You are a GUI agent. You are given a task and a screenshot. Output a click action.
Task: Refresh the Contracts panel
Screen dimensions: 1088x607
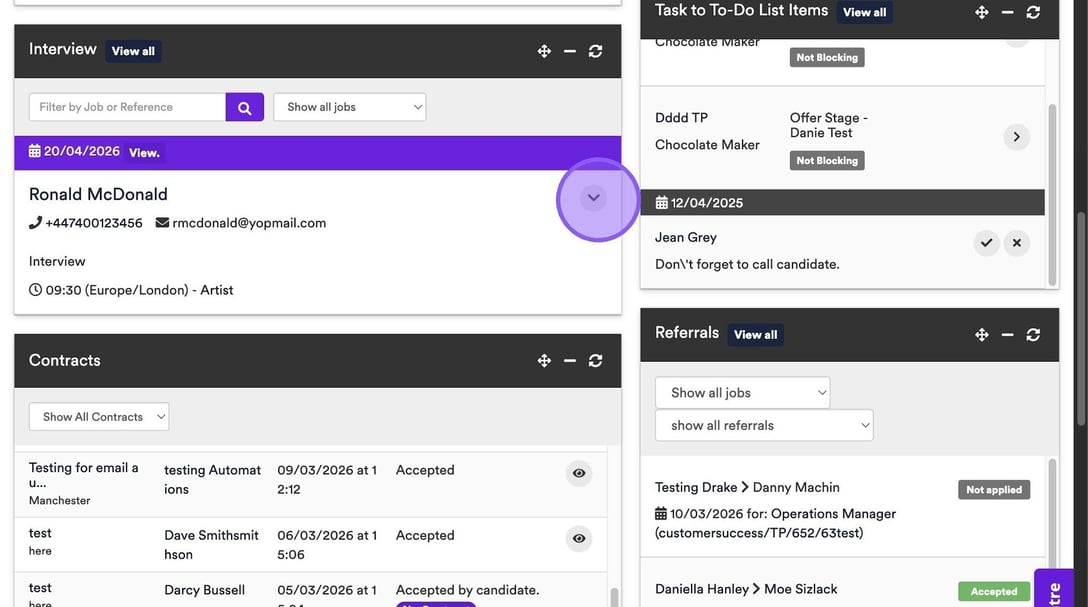point(595,361)
